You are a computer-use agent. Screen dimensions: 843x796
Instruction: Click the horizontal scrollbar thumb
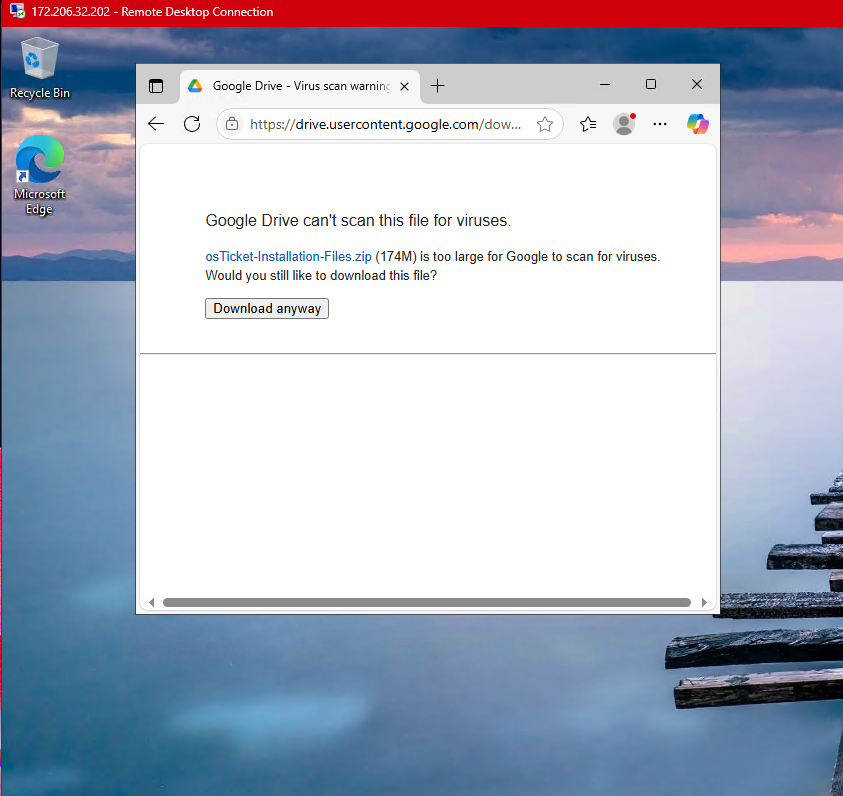coord(427,603)
